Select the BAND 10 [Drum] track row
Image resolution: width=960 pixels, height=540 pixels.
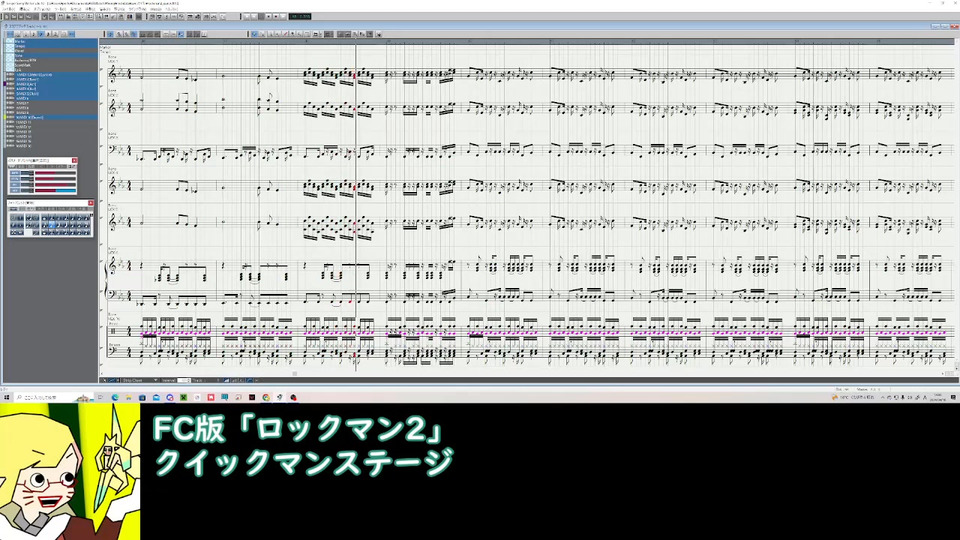[52, 118]
